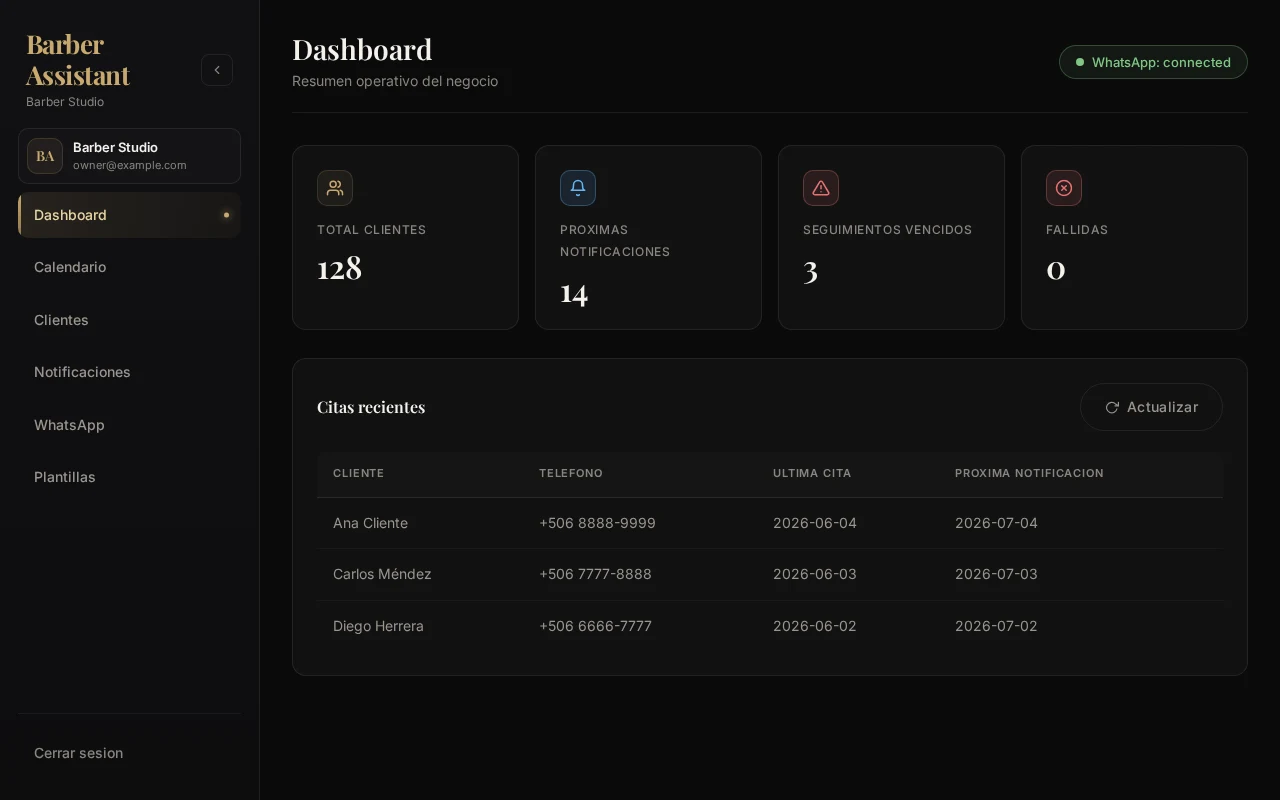Click the 0 failed value

click(x=1055, y=269)
